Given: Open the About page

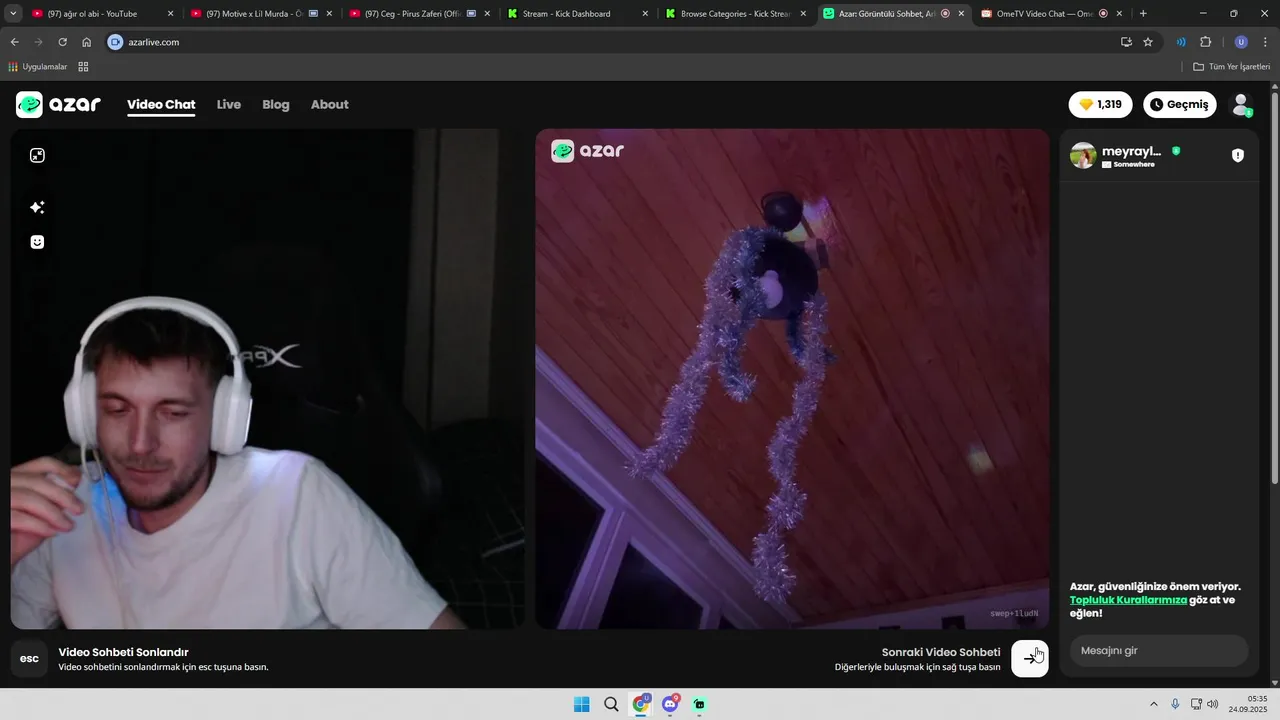Looking at the screenshot, I should point(330,104).
